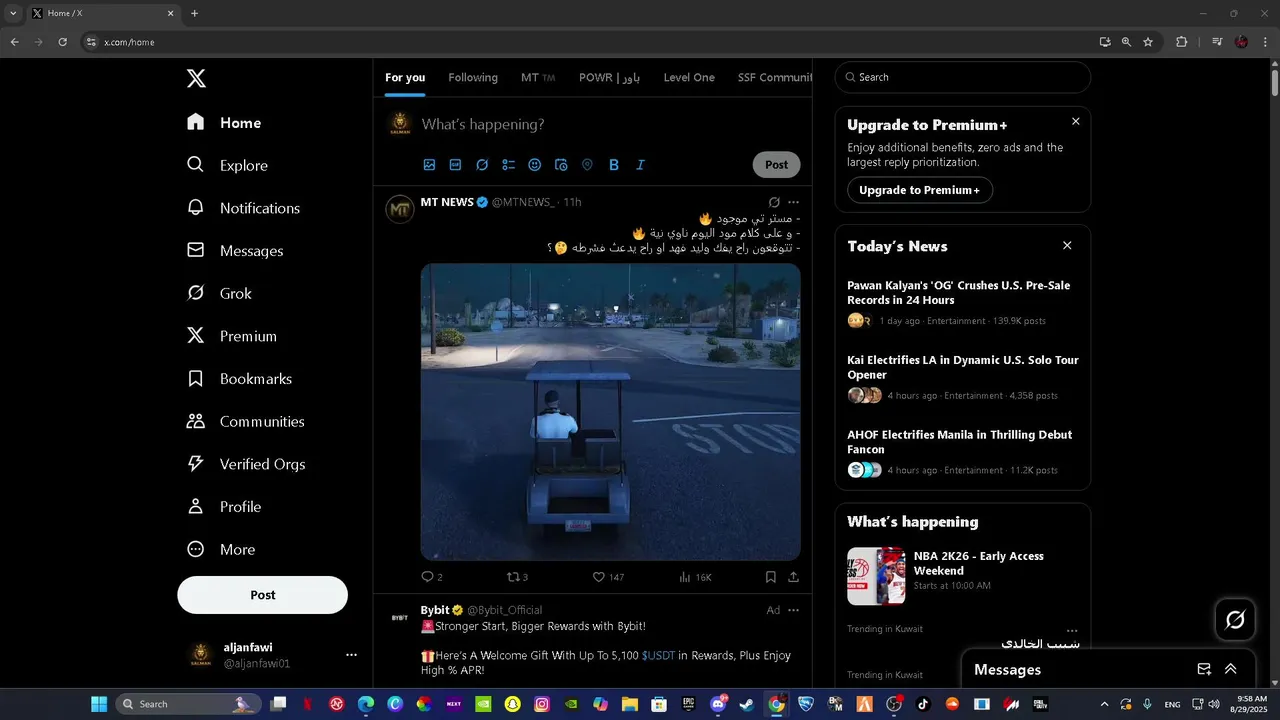
Task: Expand the Messages drawer
Action: 1231,669
